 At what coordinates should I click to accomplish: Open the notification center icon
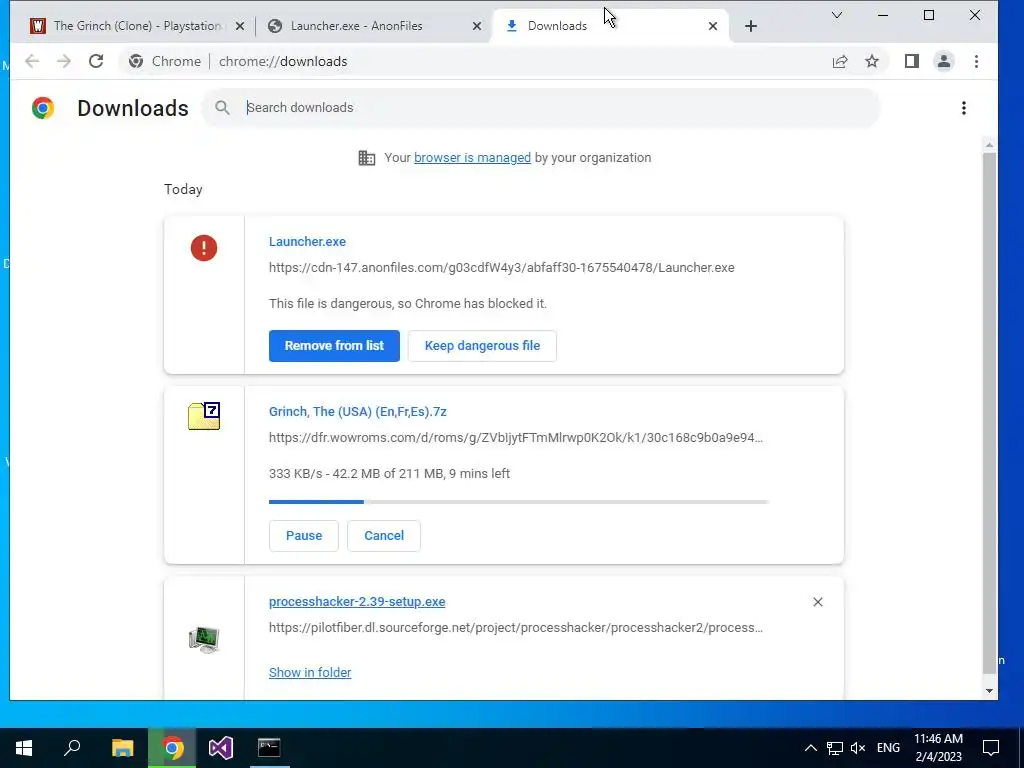[x=991, y=748]
